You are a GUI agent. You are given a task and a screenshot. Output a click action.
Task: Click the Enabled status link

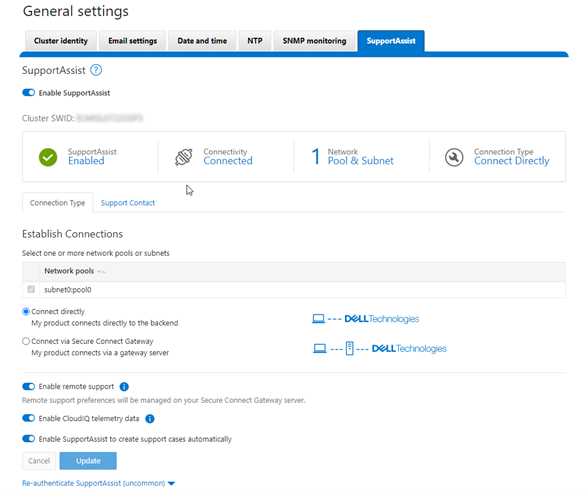click(86, 161)
